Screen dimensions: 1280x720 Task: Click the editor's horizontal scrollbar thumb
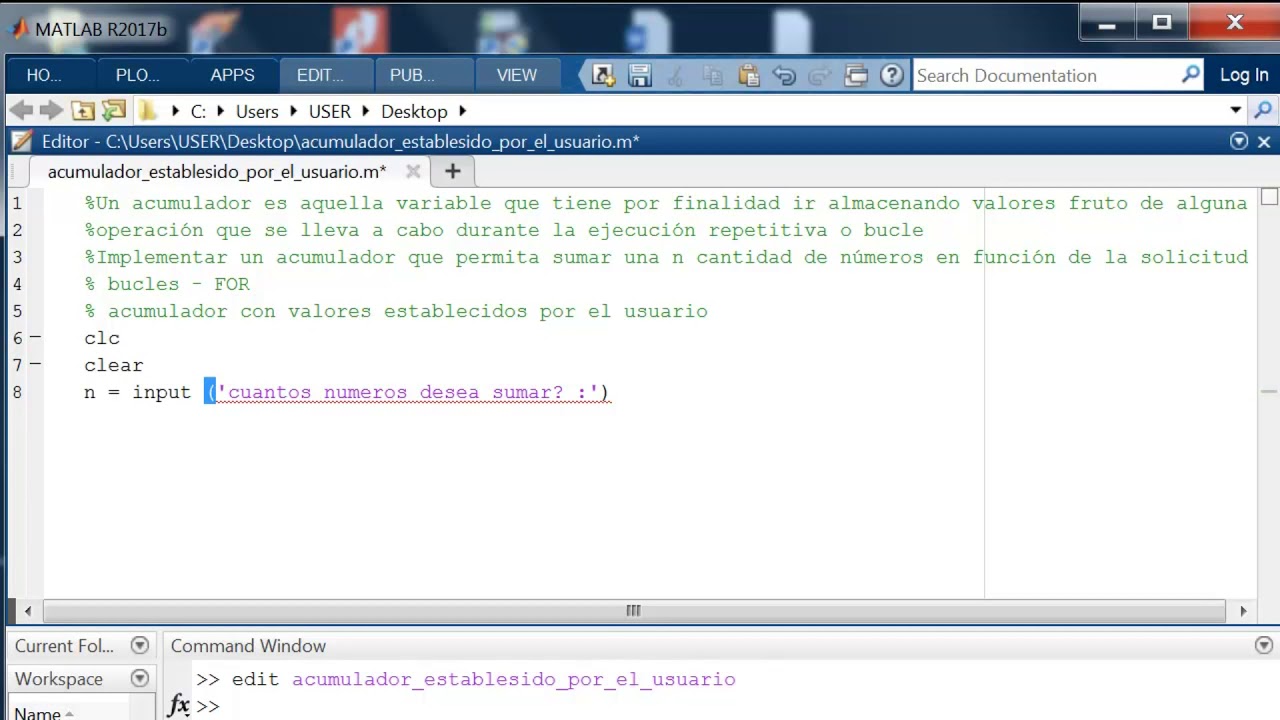coord(633,611)
